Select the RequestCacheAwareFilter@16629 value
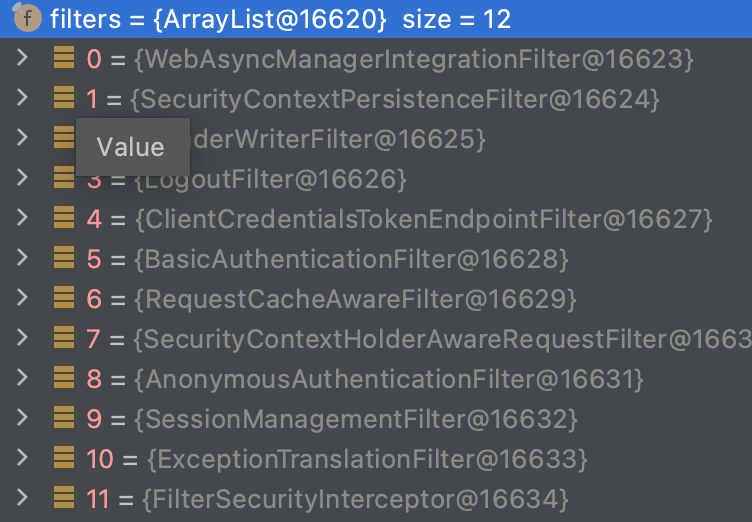This screenshot has height=522, width=752. point(355,299)
